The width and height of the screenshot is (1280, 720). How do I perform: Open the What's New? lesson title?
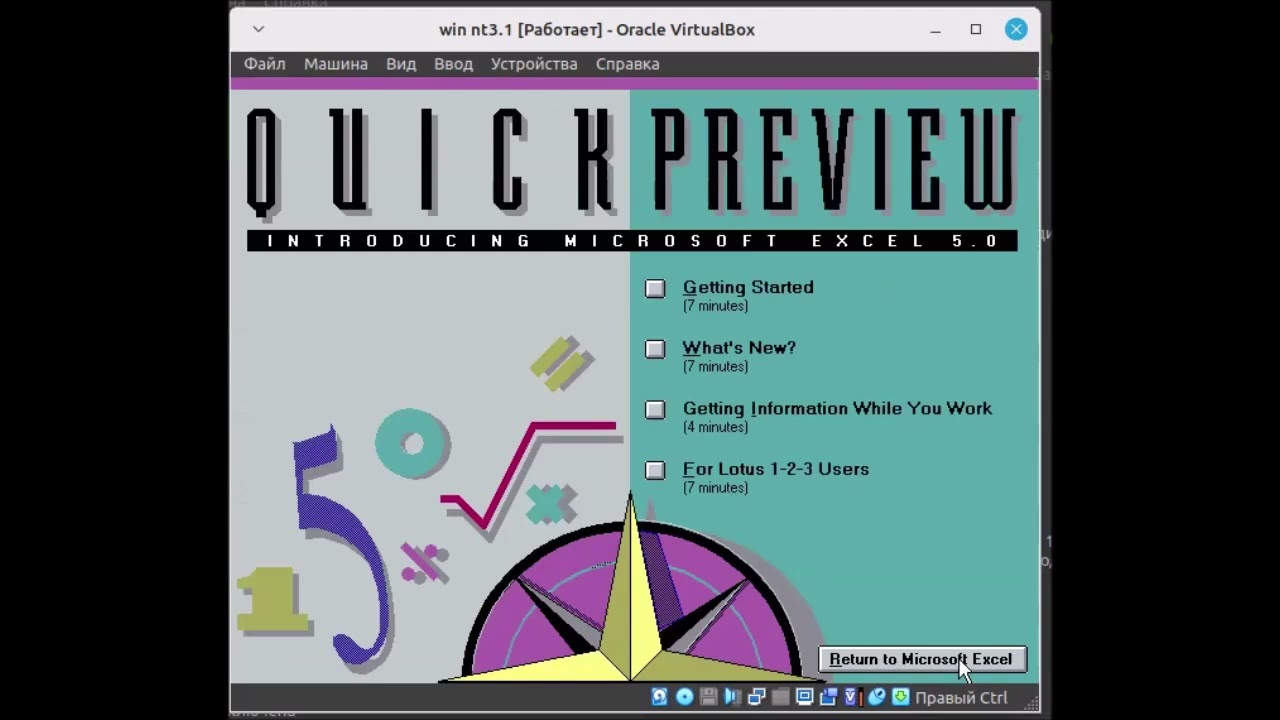click(x=739, y=348)
